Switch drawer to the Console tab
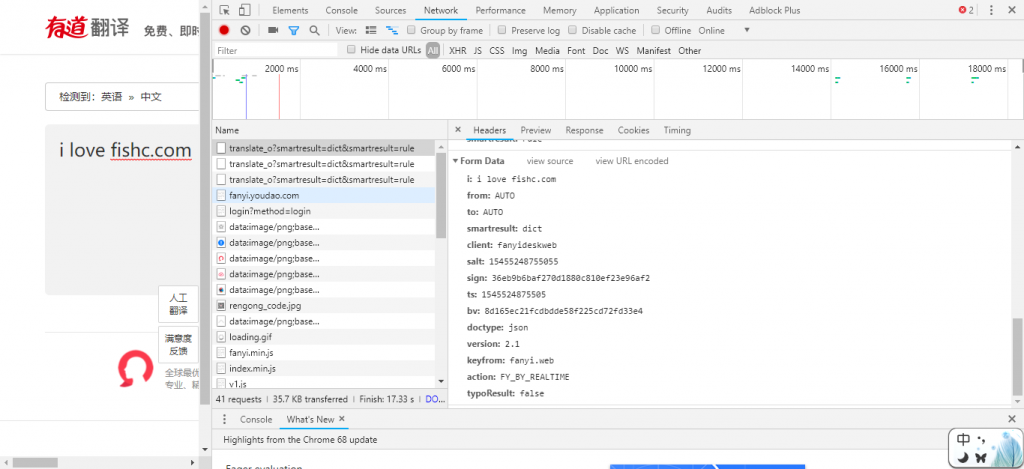This screenshot has width=1024, height=469. pyautogui.click(x=256, y=419)
